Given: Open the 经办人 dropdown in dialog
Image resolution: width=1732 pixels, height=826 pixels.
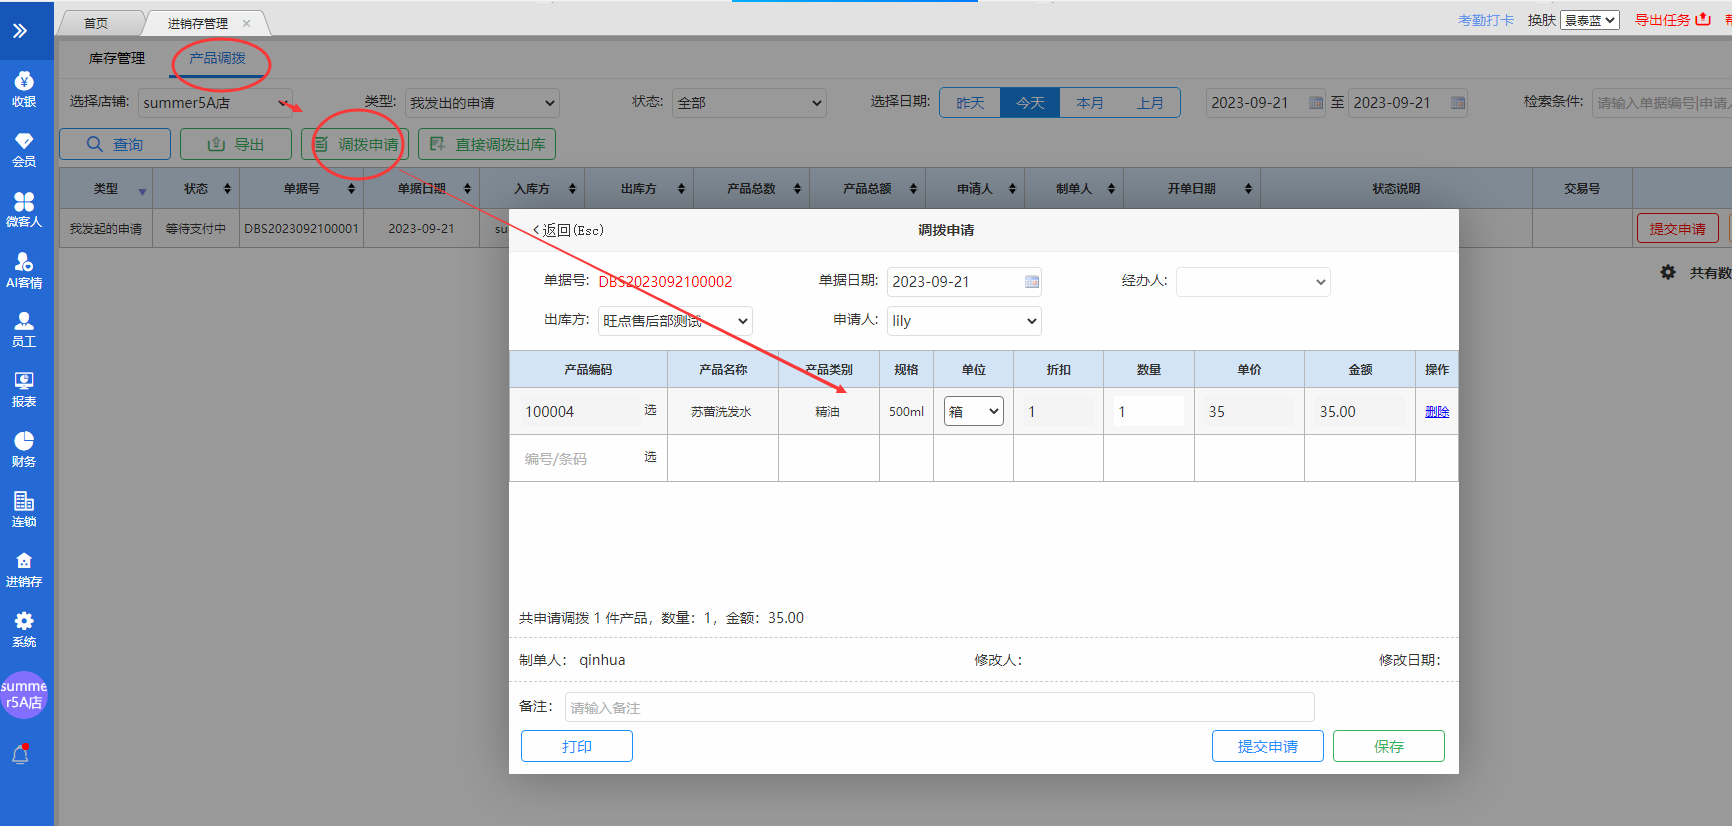Looking at the screenshot, I should click(1253, 282).
